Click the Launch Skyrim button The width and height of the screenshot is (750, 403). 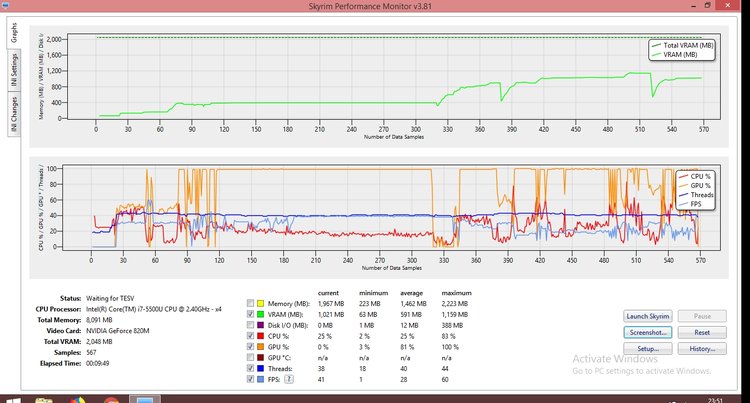point(648,316)
